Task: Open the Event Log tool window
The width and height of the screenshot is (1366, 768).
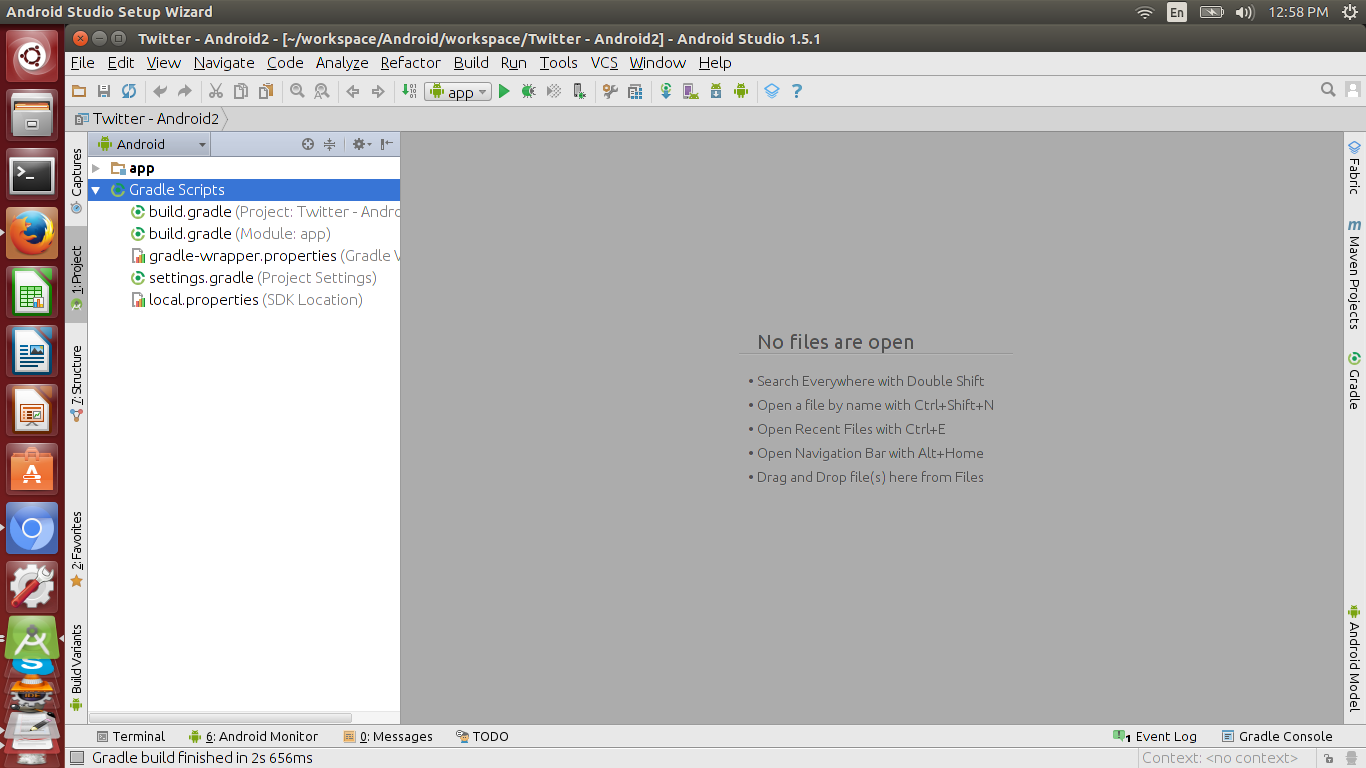Action: point(1155,736)
